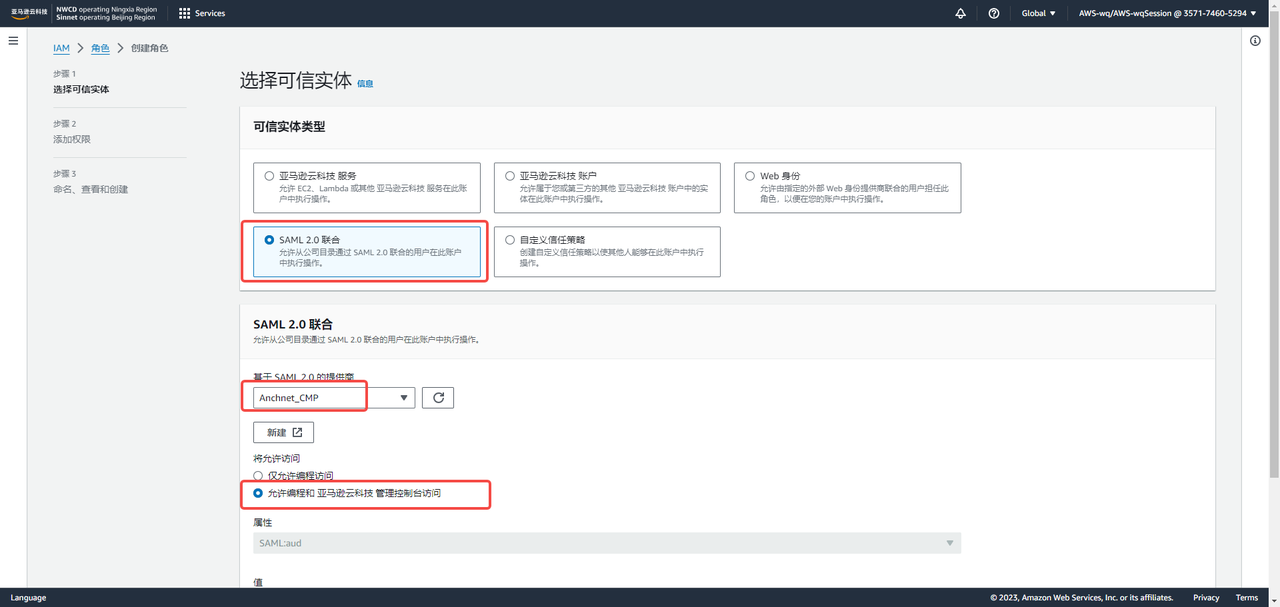Click the 可信实体类型 section heading
Screen dimensions: 1280x607
click(289, 127)
